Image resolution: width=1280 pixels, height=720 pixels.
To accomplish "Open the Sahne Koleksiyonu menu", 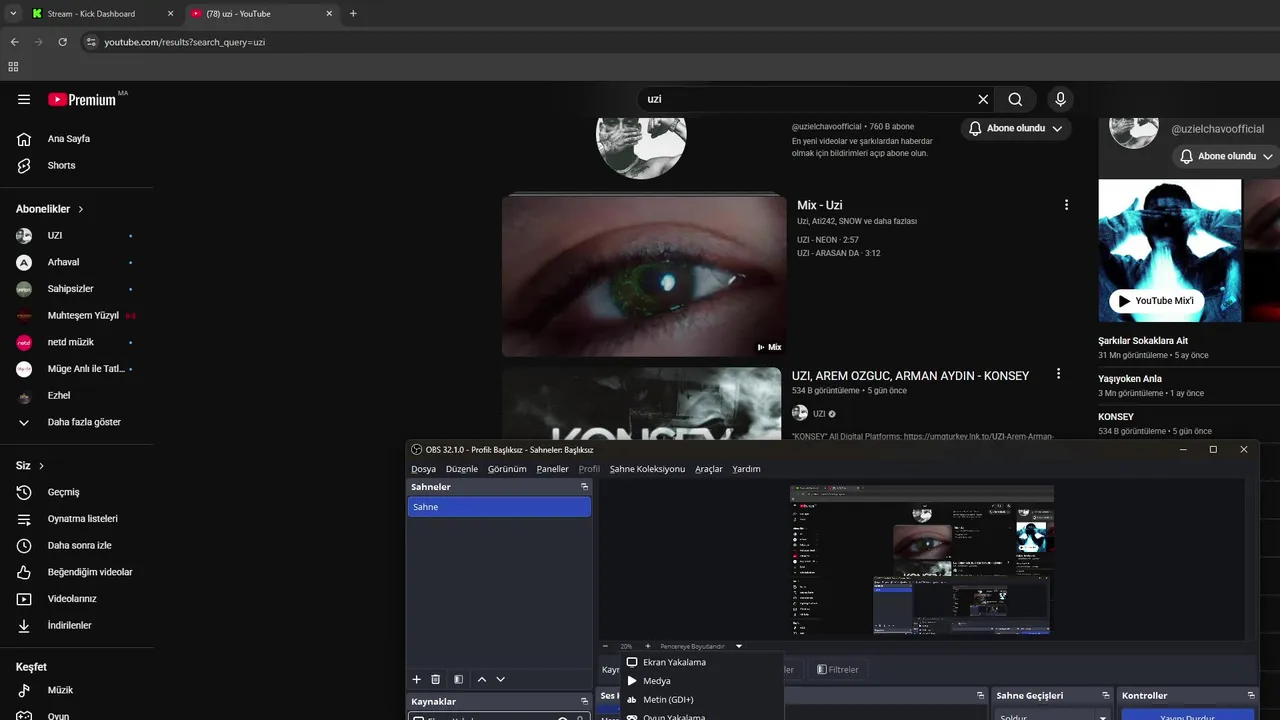I will click(647, 469).
